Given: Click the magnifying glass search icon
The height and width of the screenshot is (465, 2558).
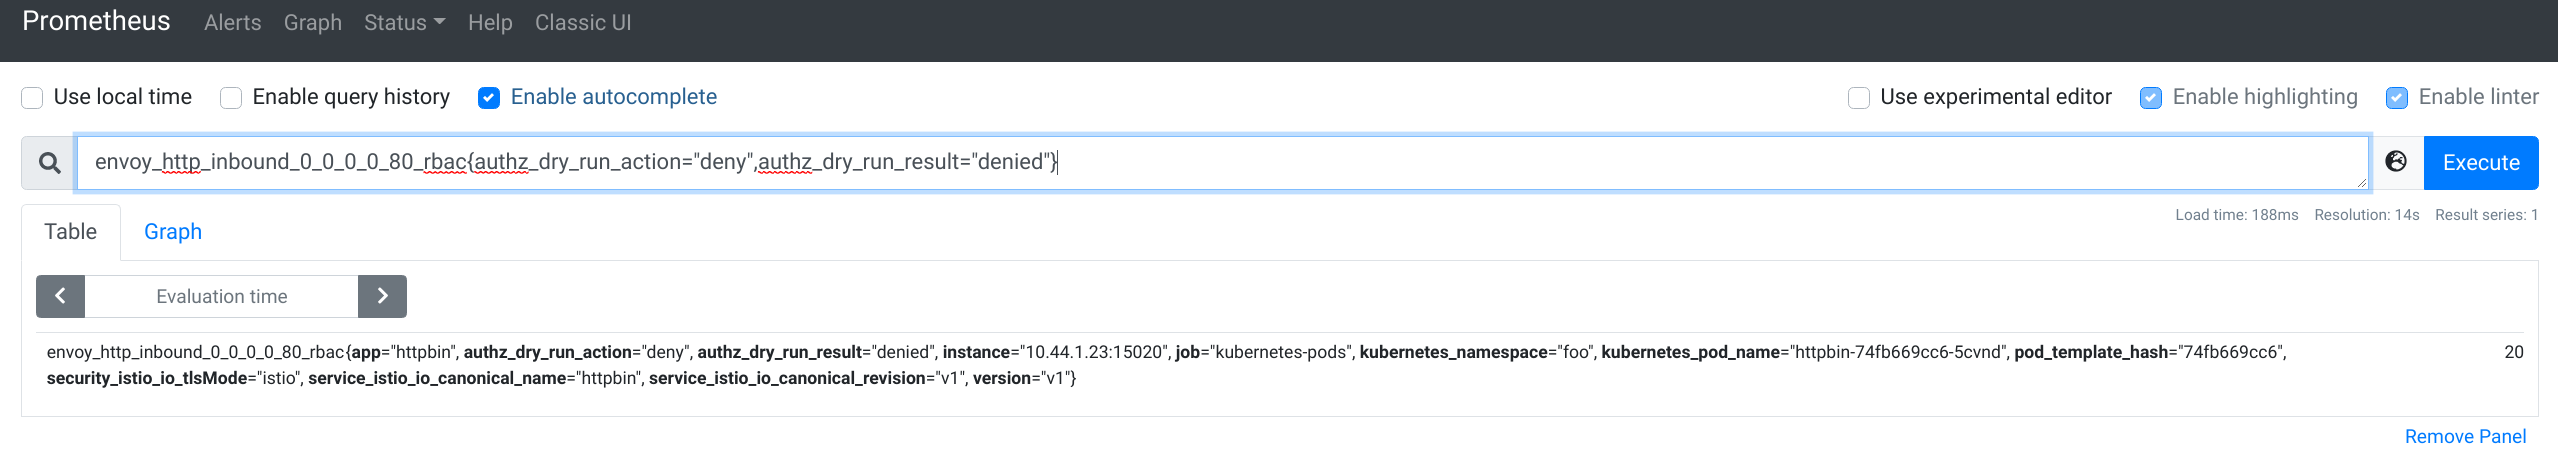Looking at the screenshot, I should pos(49,163).
